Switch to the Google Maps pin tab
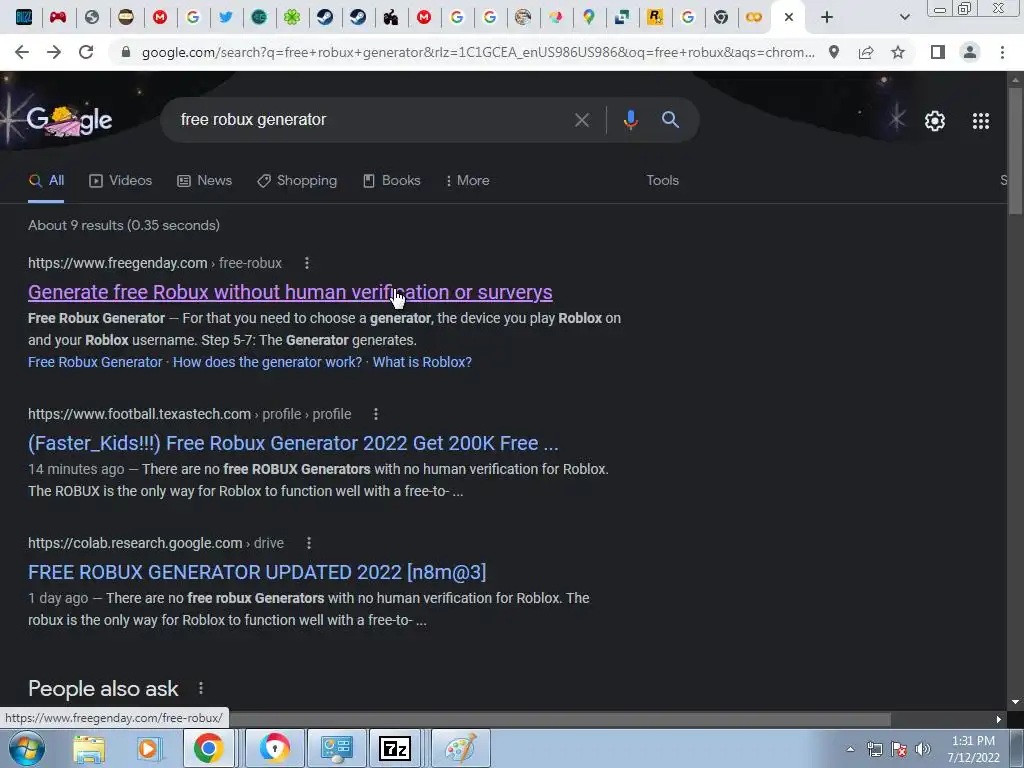Image resolution: width=1024 pixels, height=768 pixels. click(x=589, y=17)
